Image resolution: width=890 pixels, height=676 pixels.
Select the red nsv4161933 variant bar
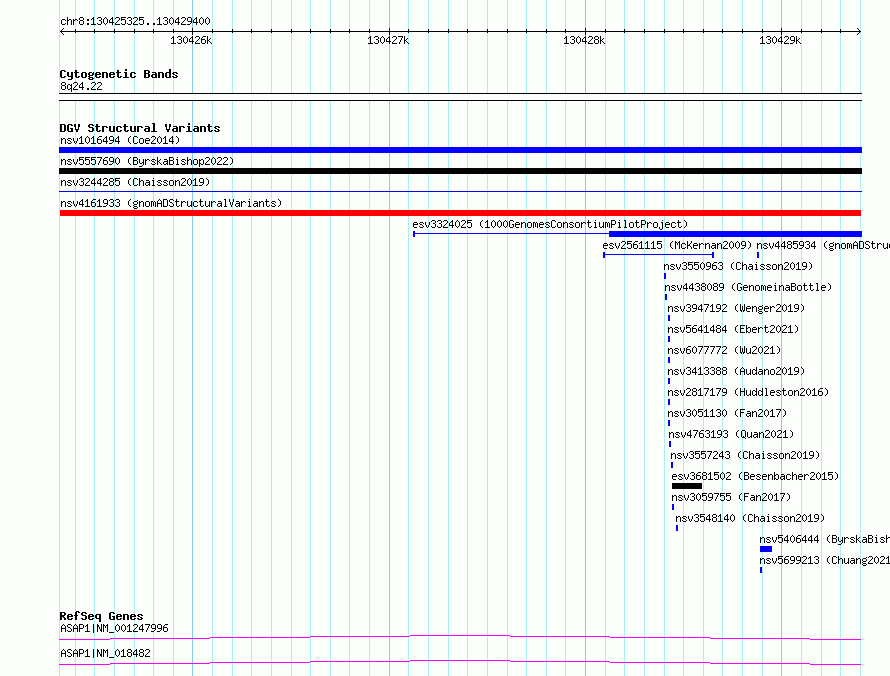460,213
